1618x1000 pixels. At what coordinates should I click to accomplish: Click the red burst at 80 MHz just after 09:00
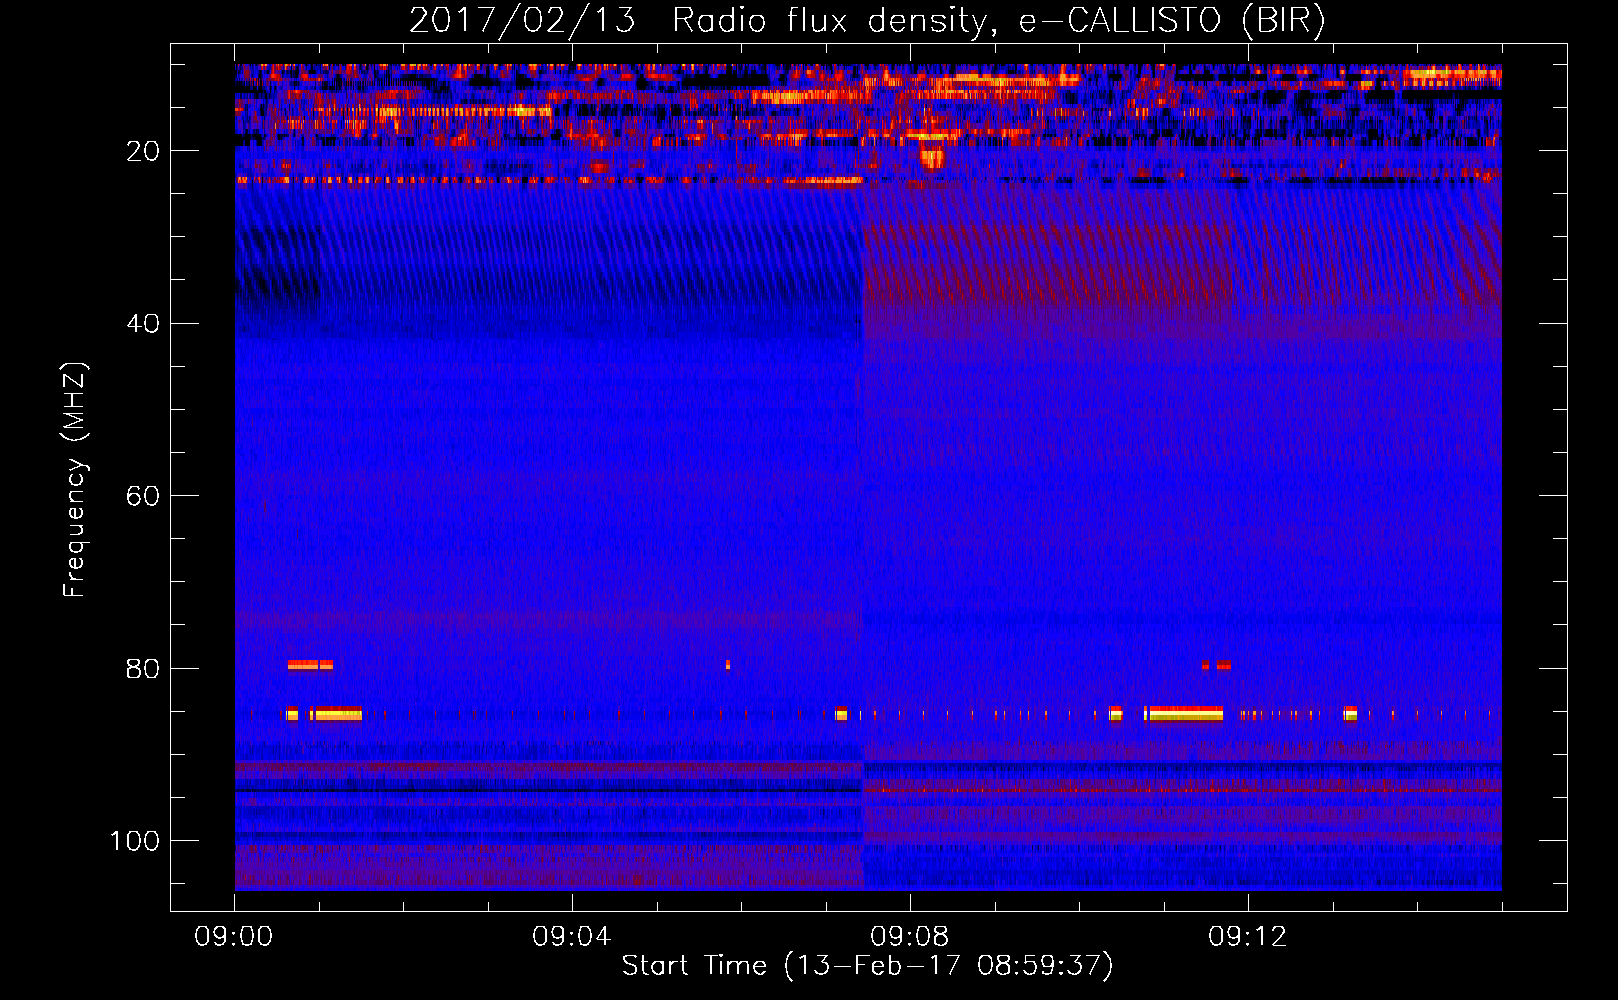(310, 664)
